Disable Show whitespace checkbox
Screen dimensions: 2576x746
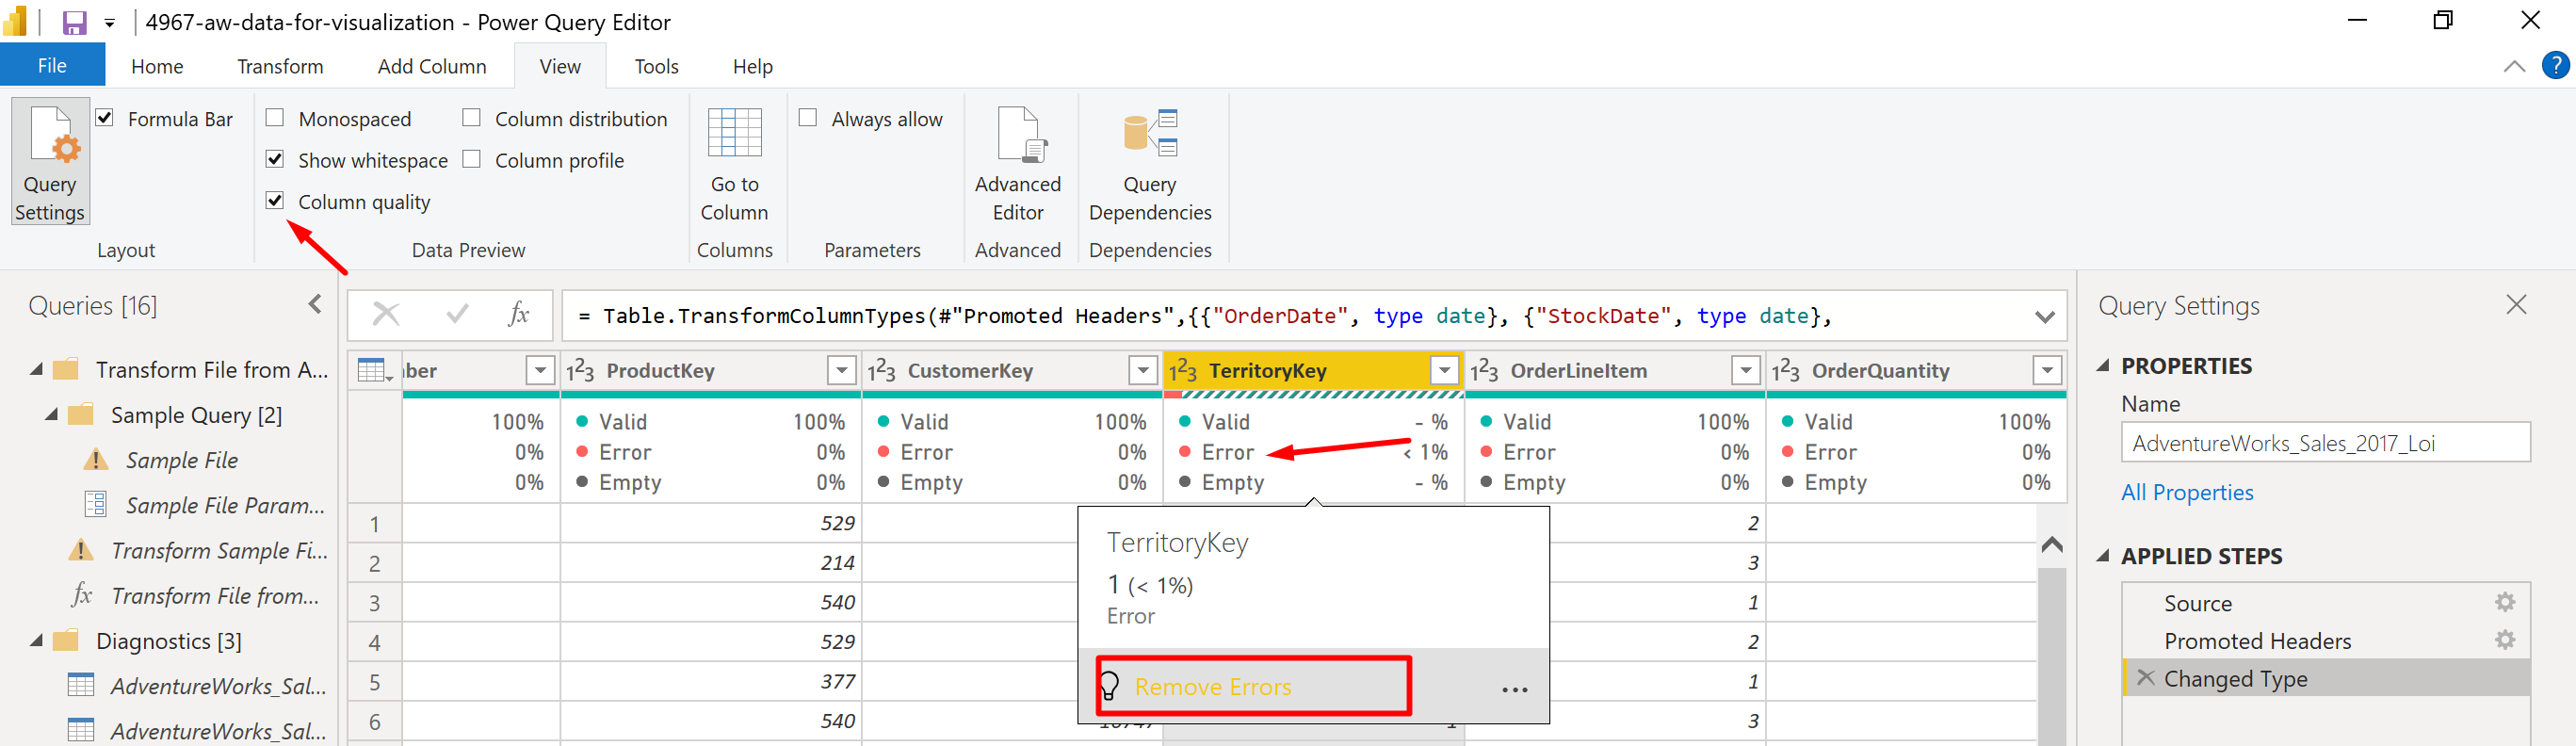275,159
